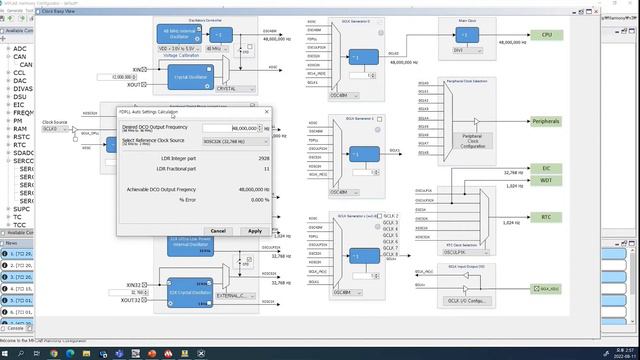Viewport: 640px width, 360px height.
Task: Click the plus icon under Available Components
Action: [x=3, y=39]
